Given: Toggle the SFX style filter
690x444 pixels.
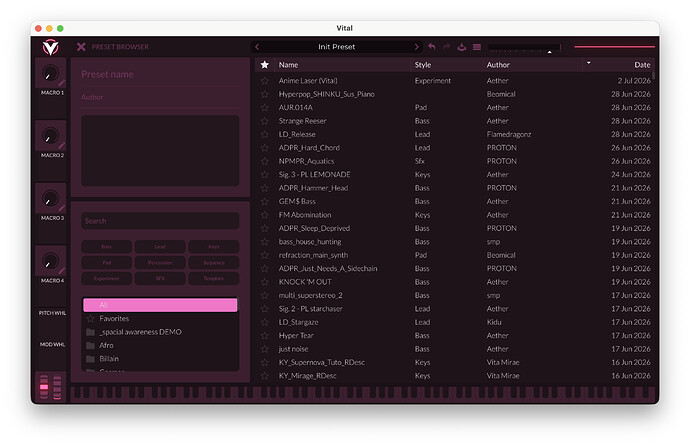Looking at the screenshot, I should 160,279.
